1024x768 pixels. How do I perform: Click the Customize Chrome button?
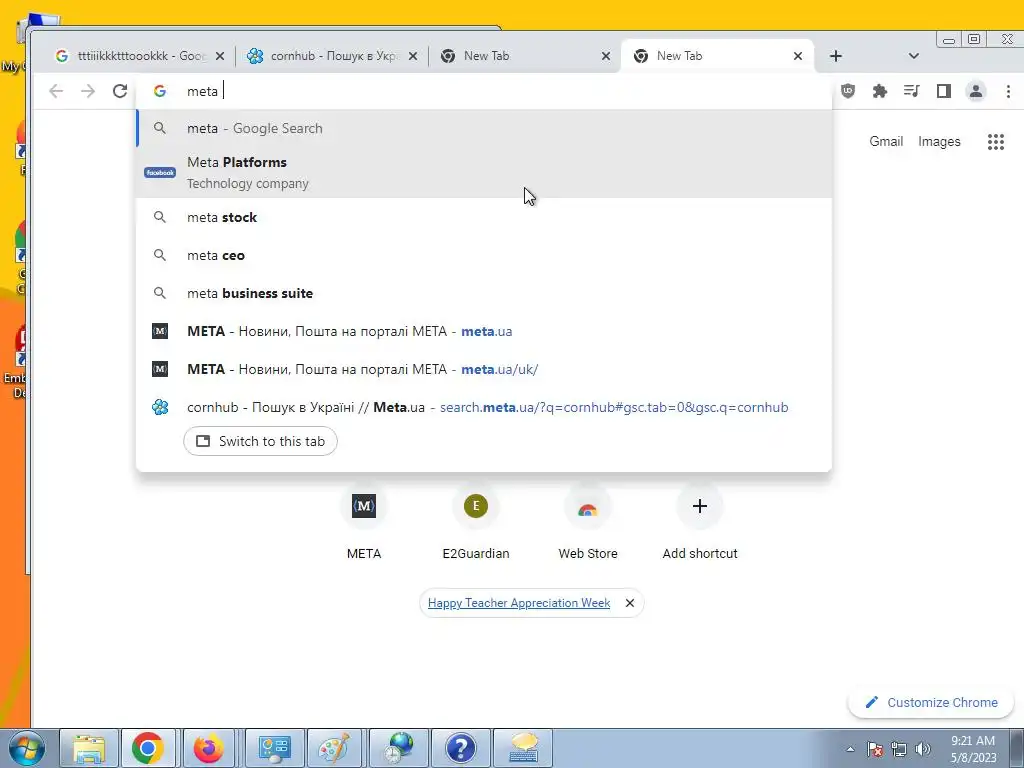[931, 703]
